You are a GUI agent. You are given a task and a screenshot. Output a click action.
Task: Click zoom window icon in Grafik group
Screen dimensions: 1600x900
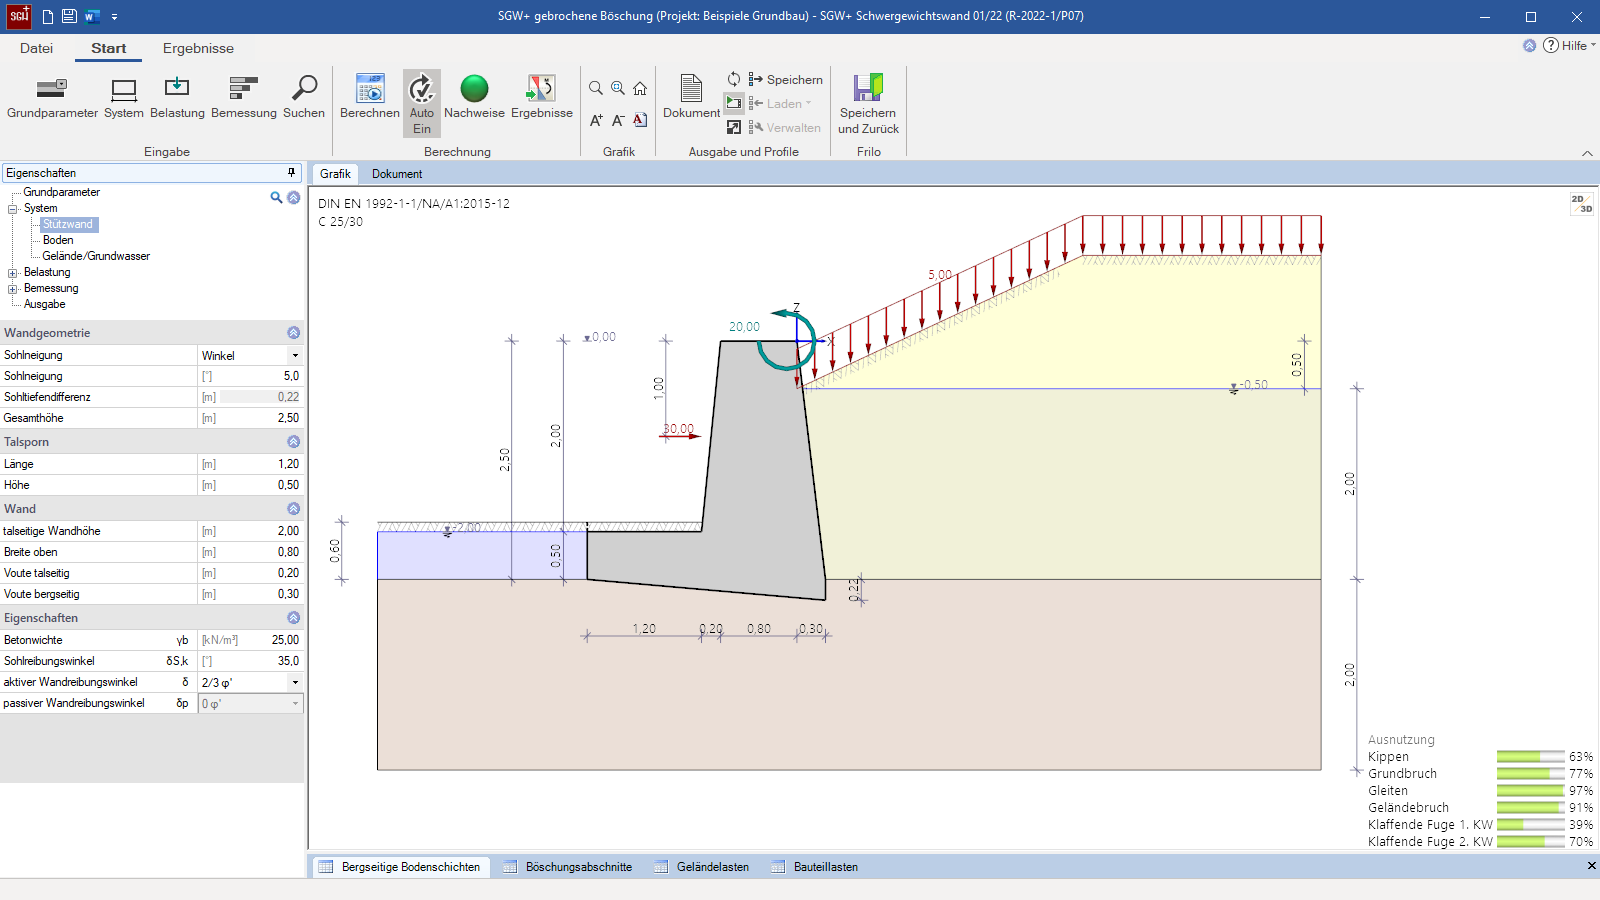618,88
